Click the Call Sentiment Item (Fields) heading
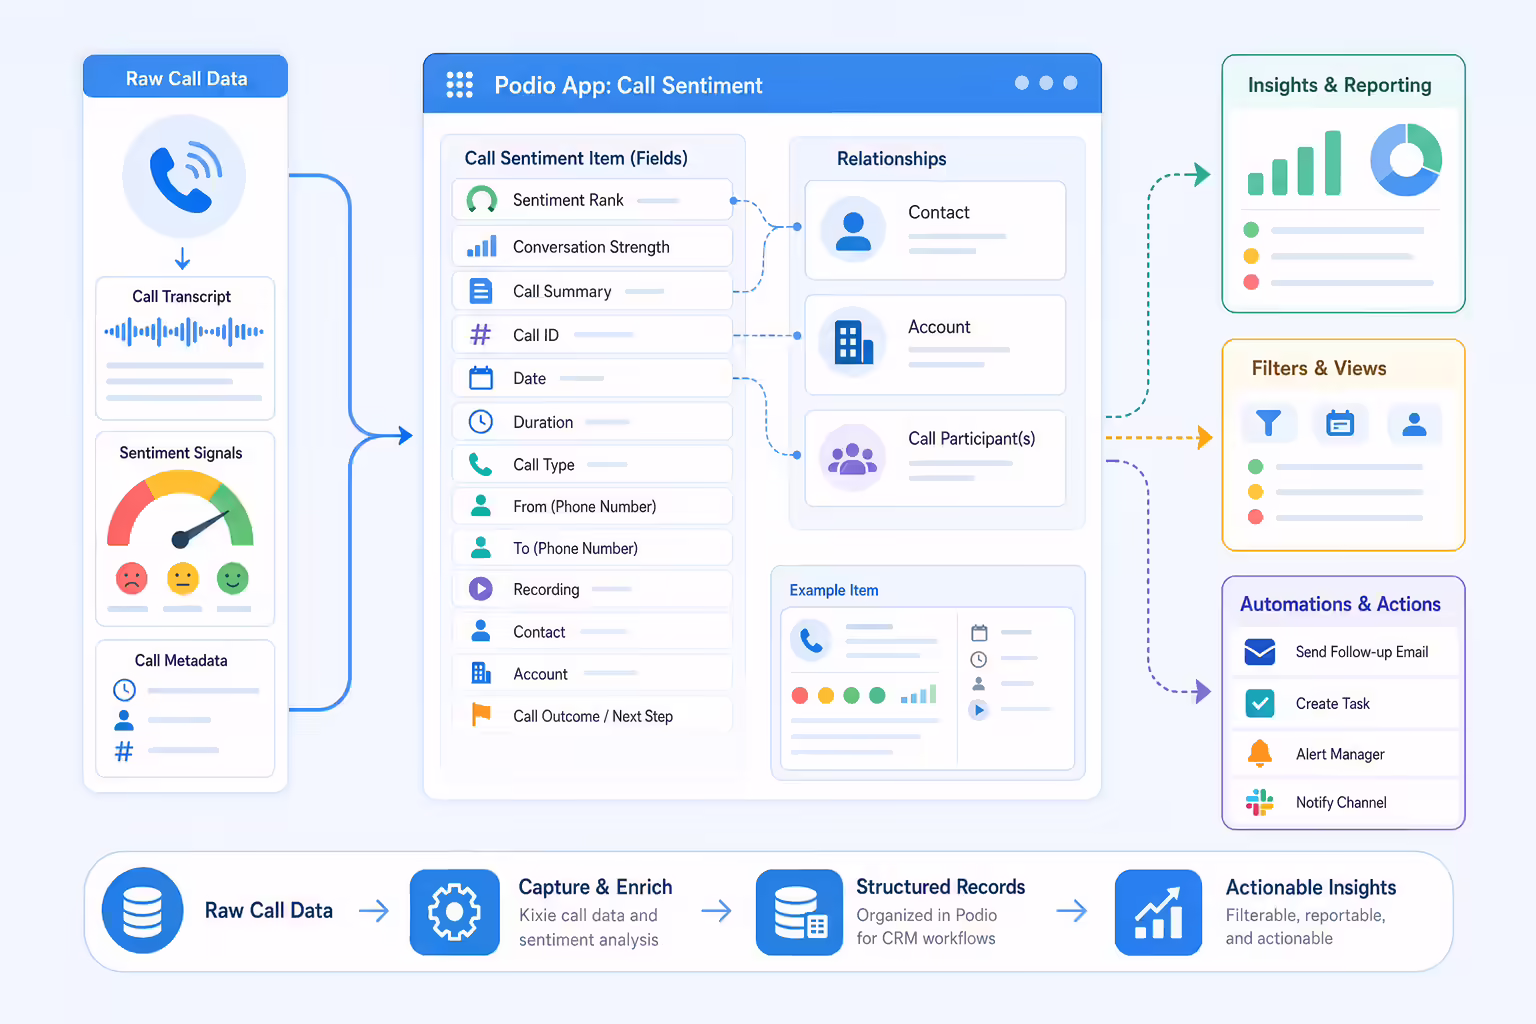 click(576, 158)
